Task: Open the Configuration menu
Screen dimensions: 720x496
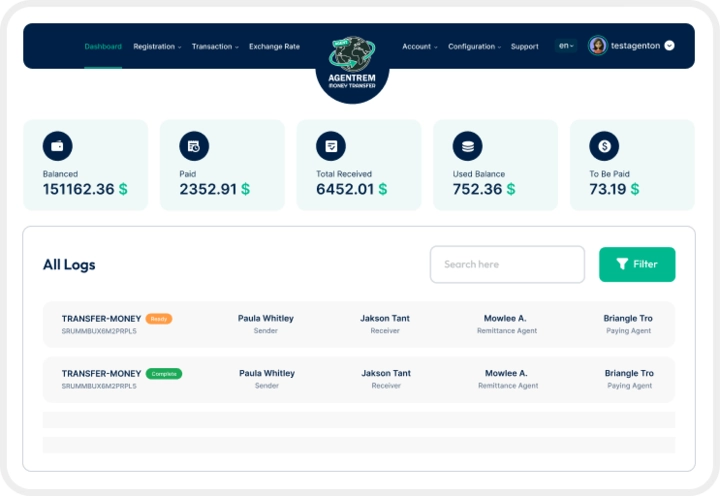Action: pos(474,46)
